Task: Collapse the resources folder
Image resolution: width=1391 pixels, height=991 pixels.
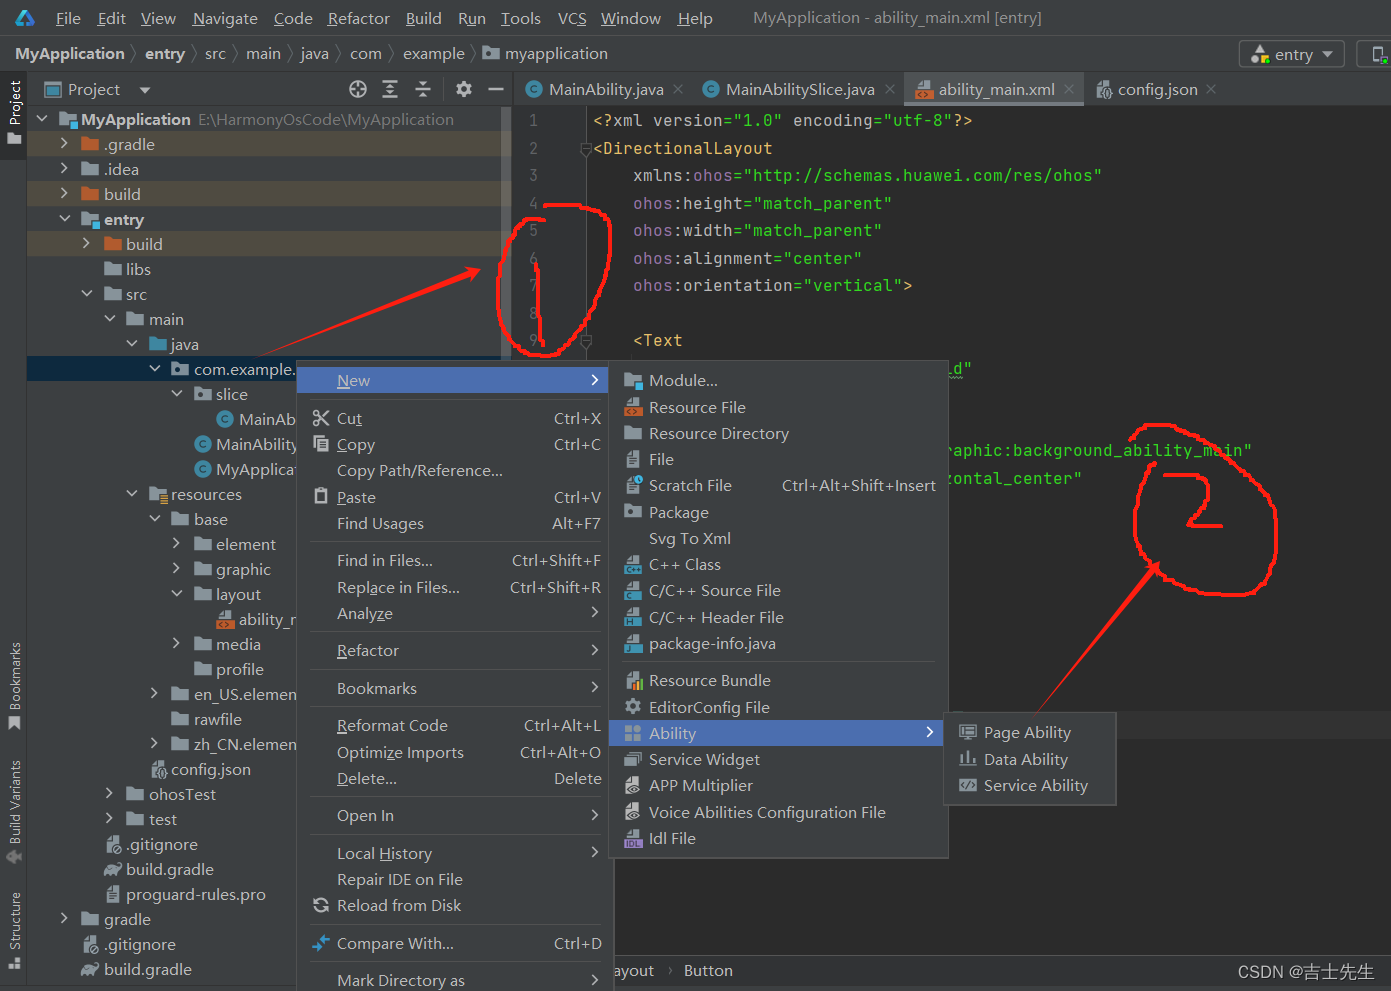Action: 132,493
